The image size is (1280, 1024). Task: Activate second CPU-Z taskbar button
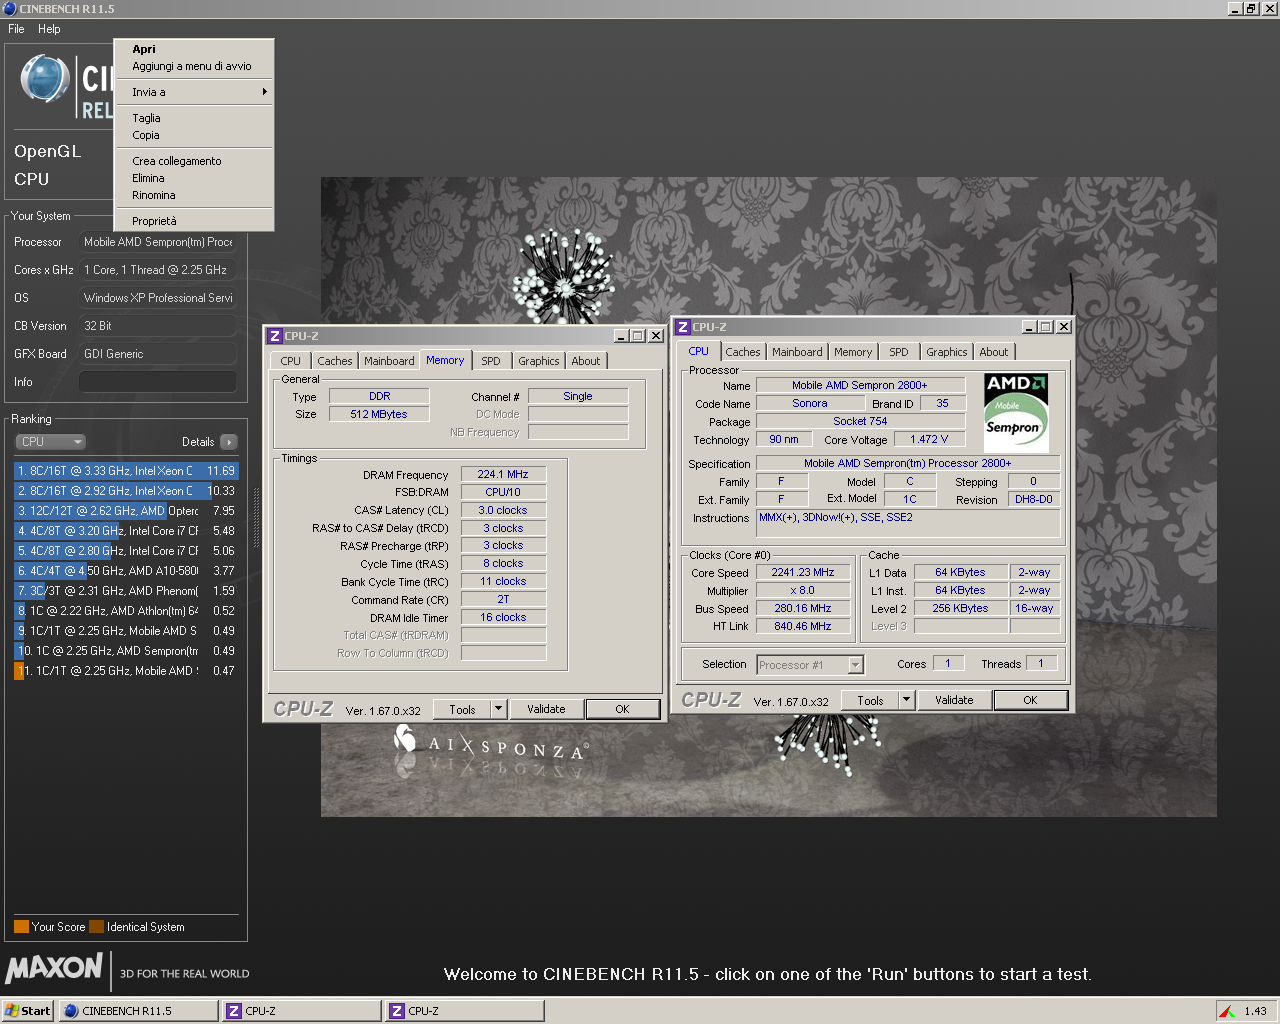[465, 1011]
